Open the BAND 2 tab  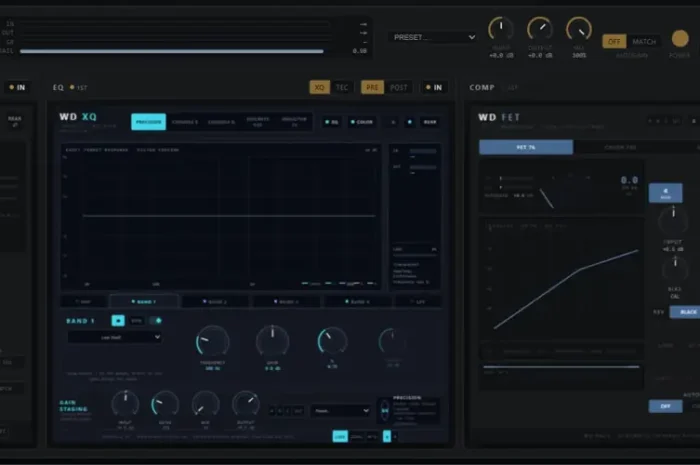tap(215, 302)
